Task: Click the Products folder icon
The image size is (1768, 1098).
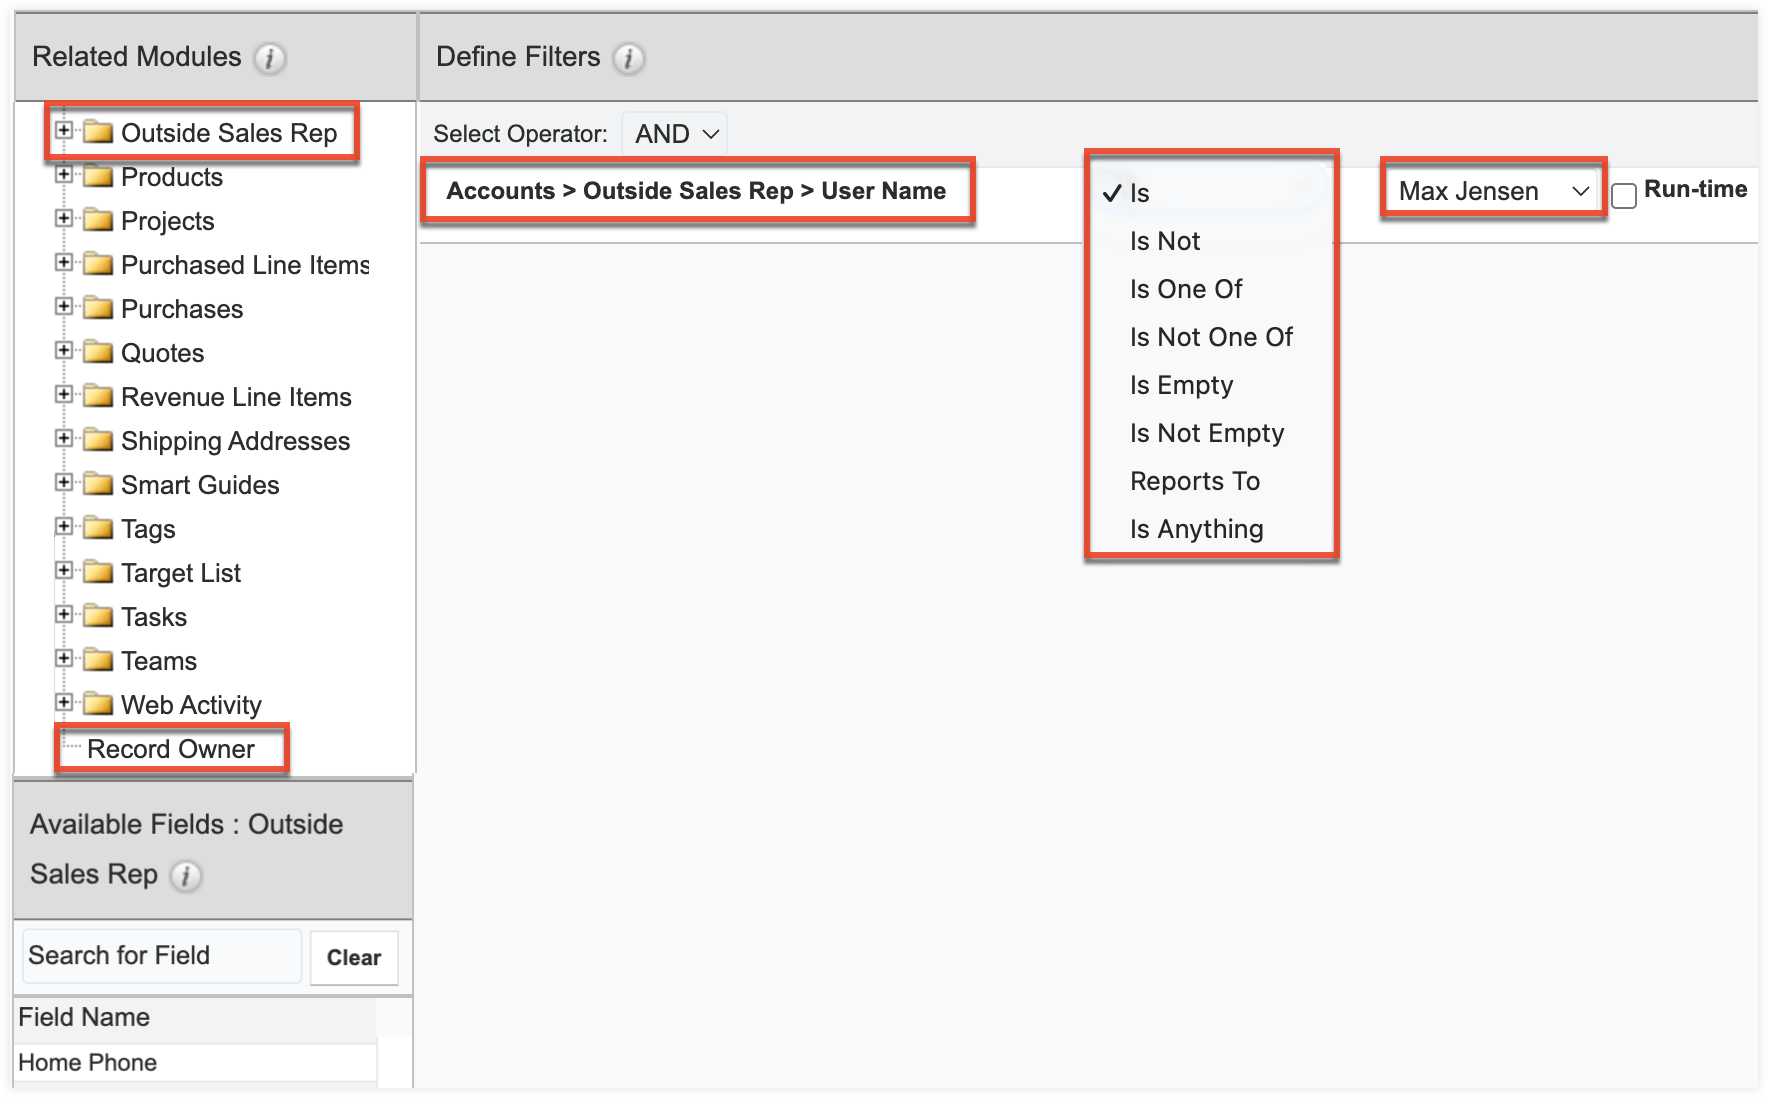Action: pyautogui.click(x=98, y=176)
